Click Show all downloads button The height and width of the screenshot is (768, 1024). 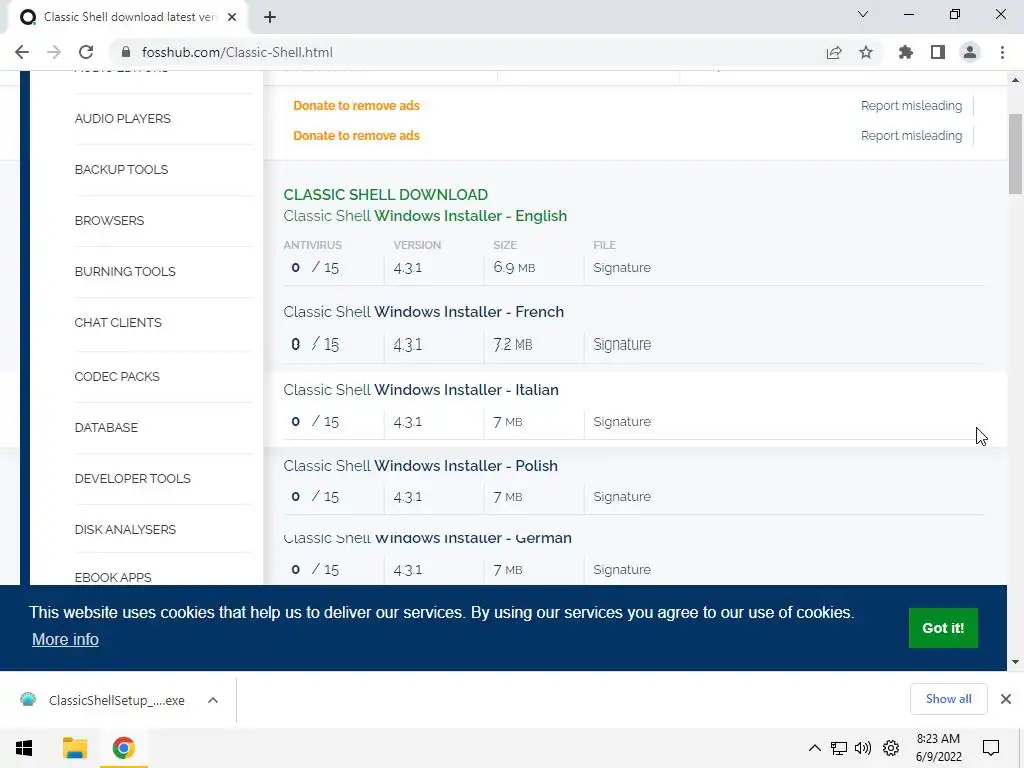(948, 699)
